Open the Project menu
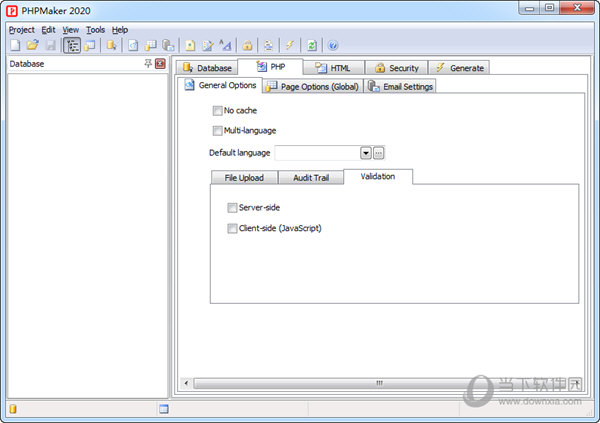Image resolution: width=600 pixels, height=423 pixels. pyautogui.click(x=21, y=30)
